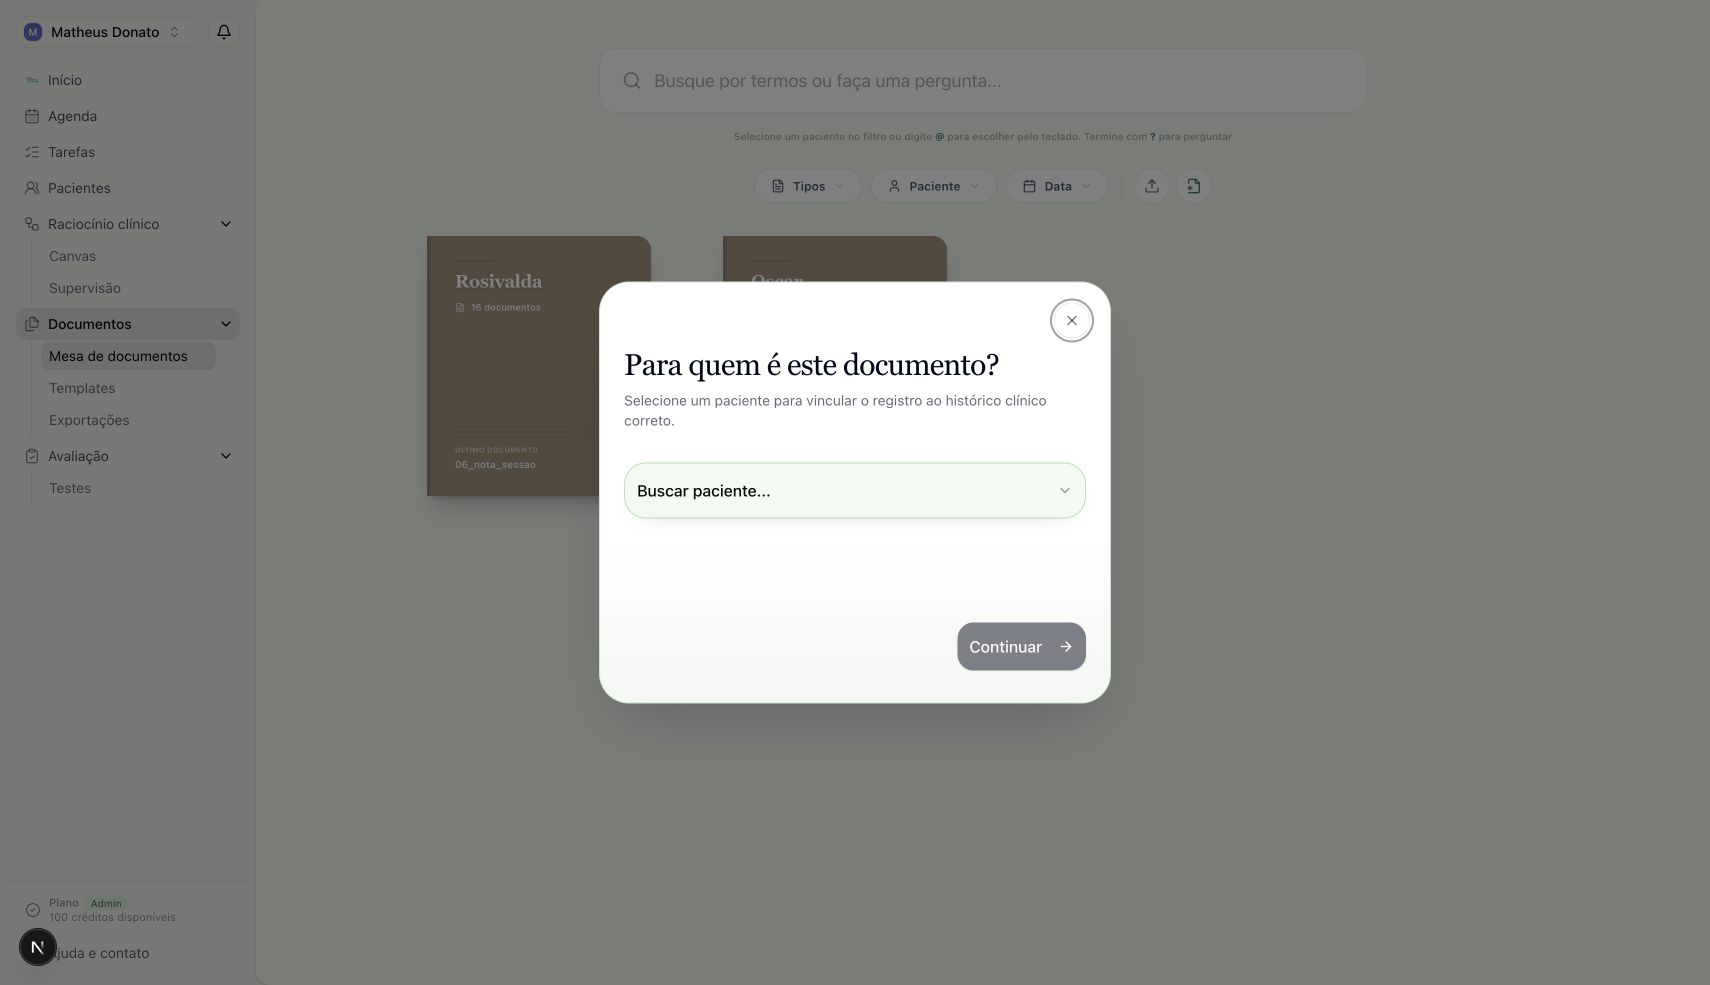Click the upload document icon

pyautogui.click(x=1152, y=186)
